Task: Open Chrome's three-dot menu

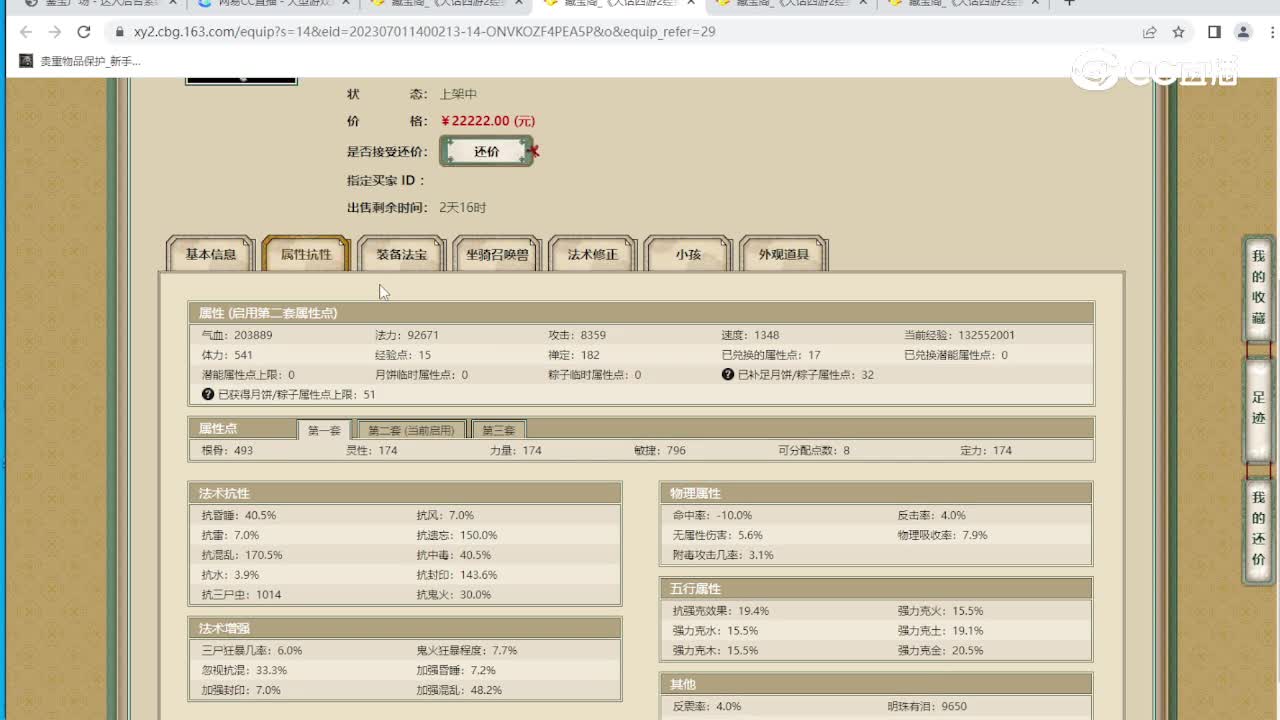Action: pyautogui.click(x=1270, y=32)
